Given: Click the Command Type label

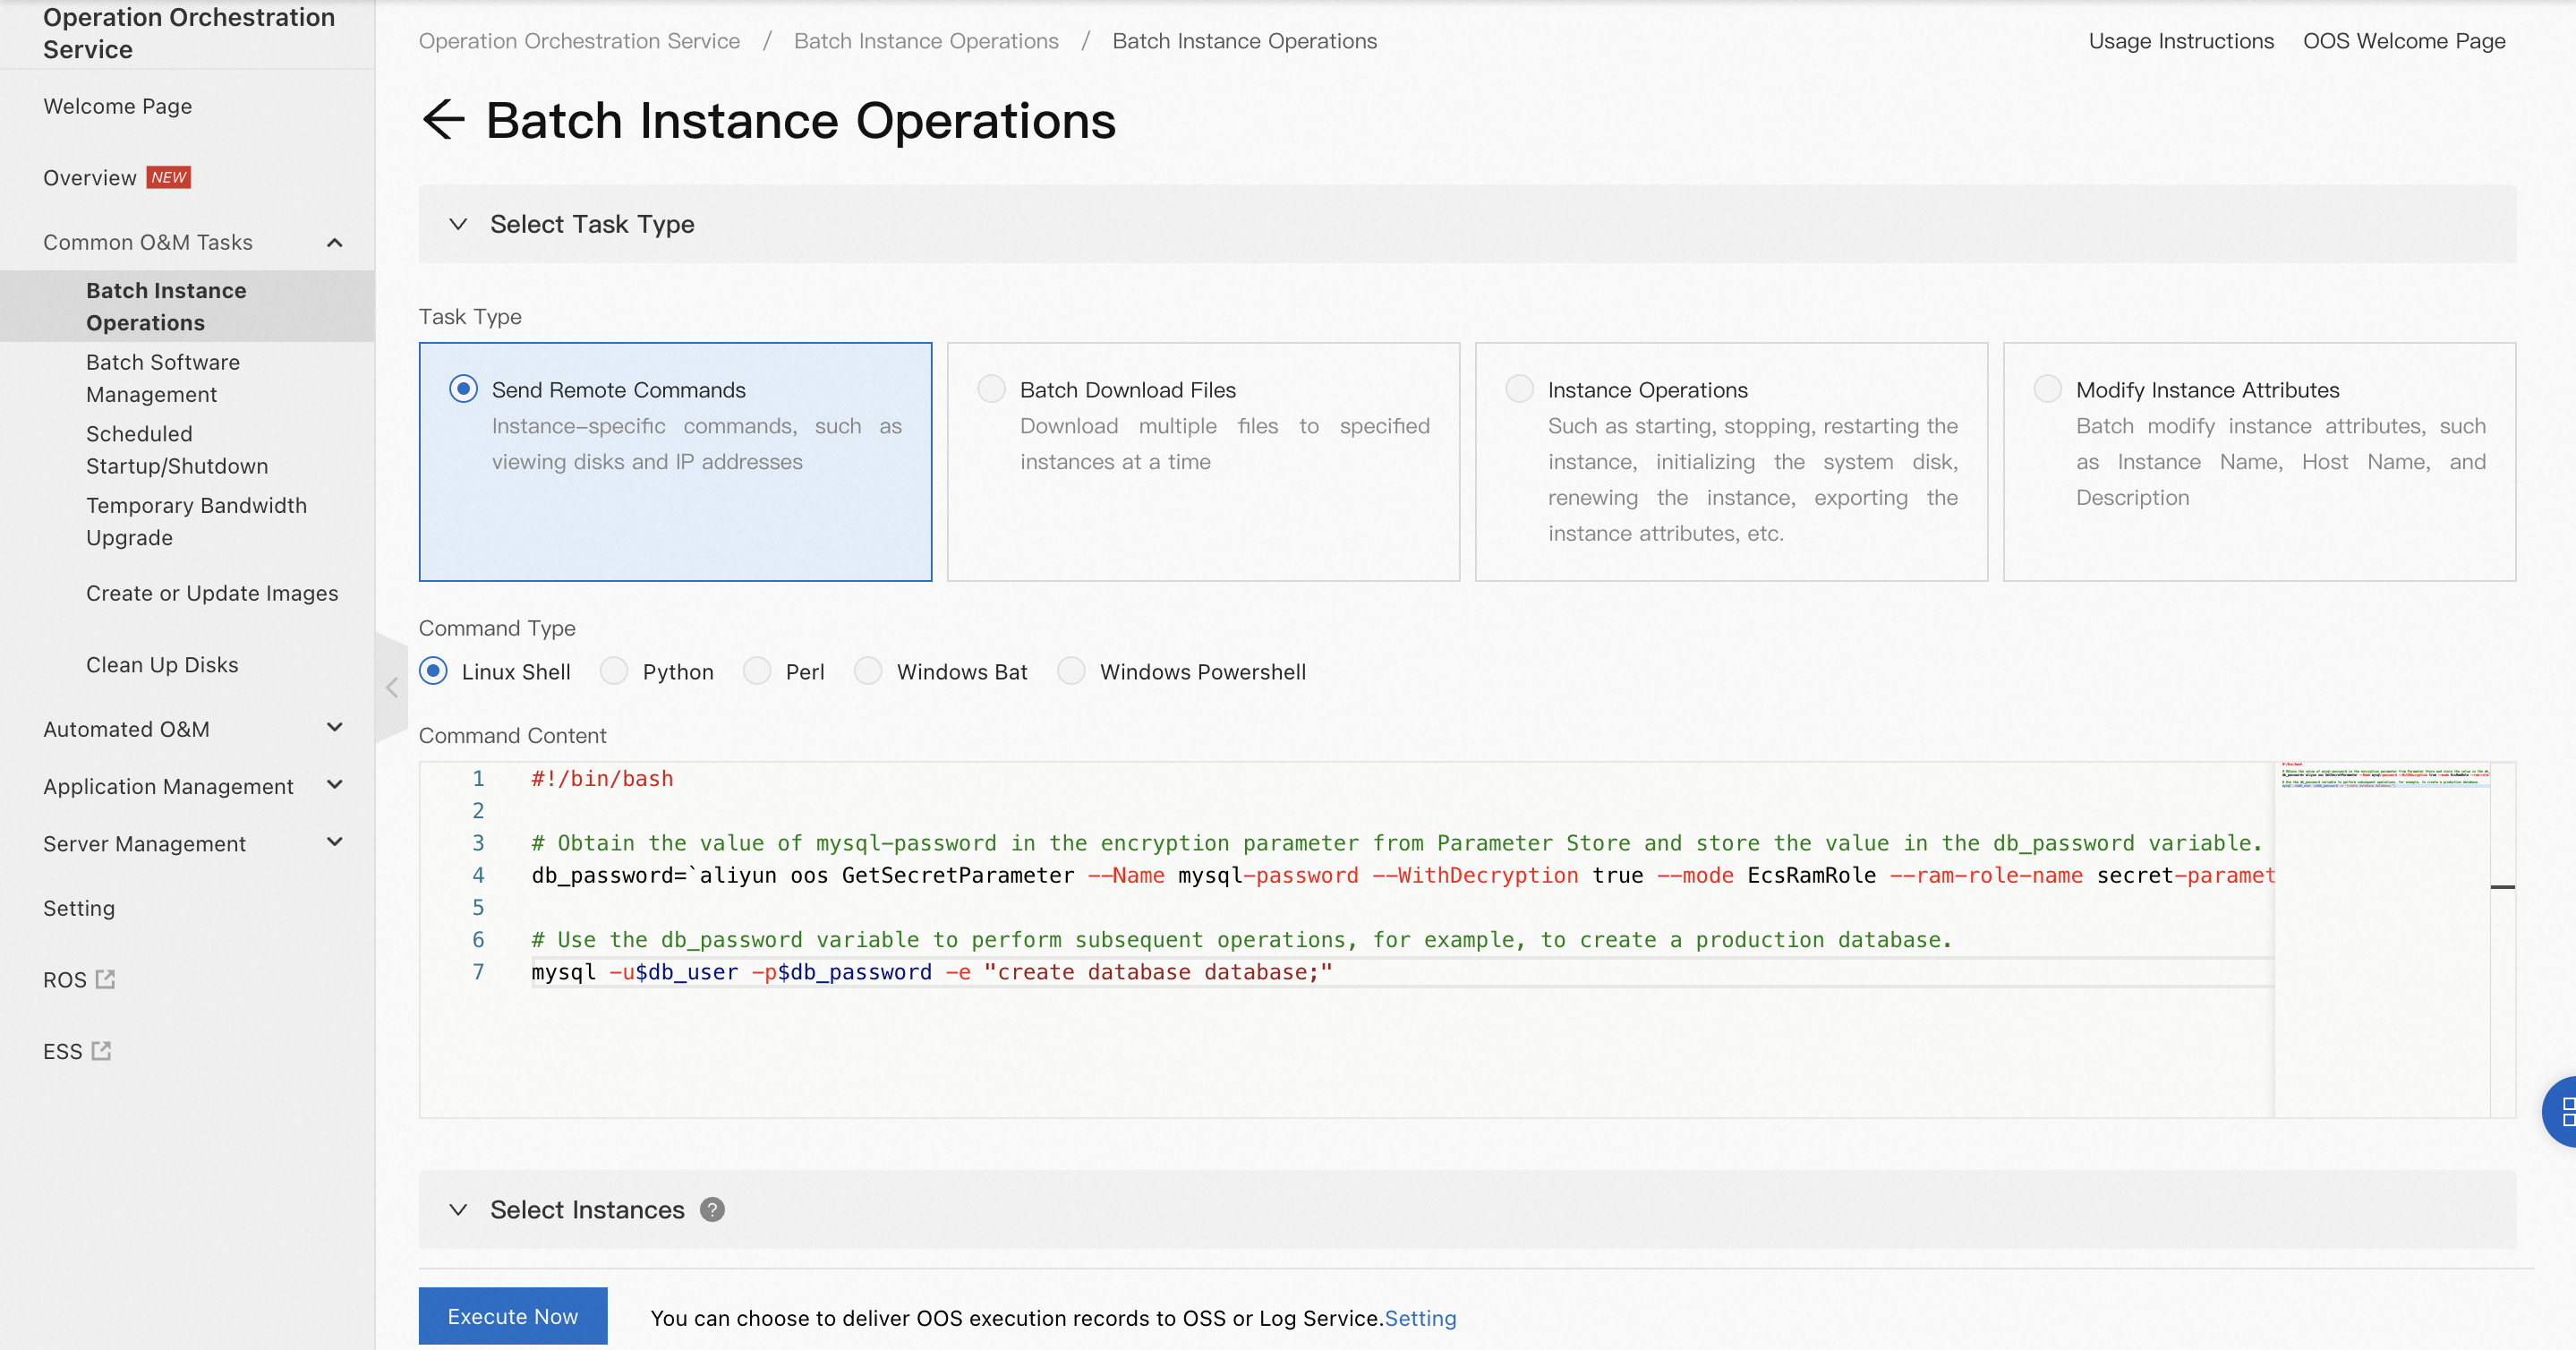Looking at the screenshot, I should [x=497, y=628].
